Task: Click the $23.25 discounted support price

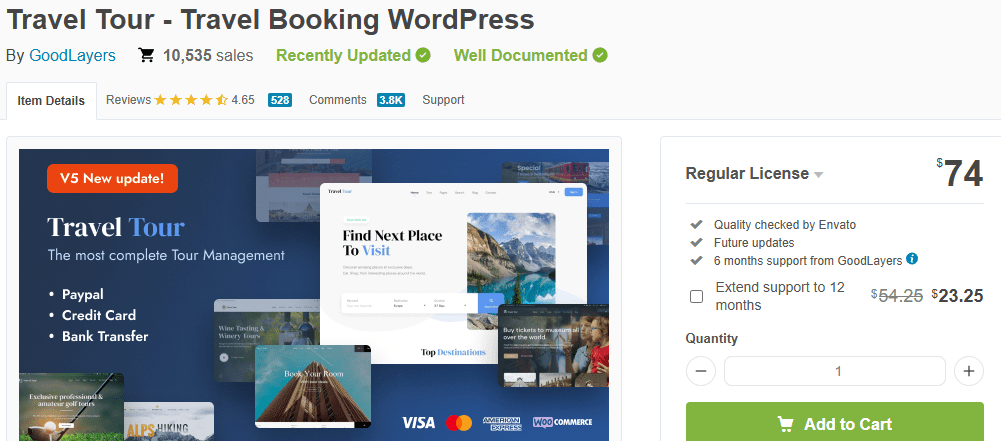Action: tap(957, 295)
